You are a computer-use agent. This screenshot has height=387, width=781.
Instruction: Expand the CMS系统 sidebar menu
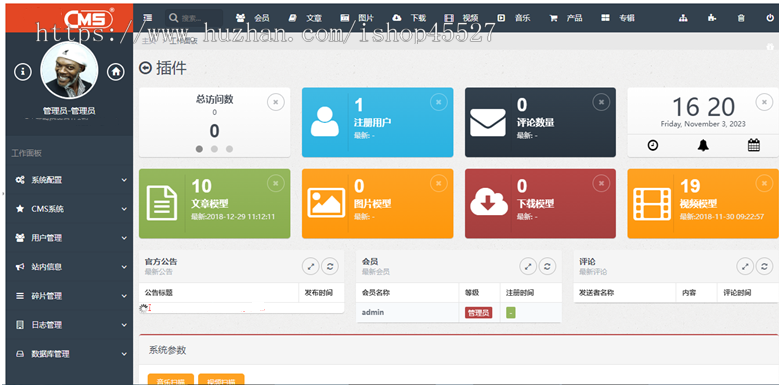tap(69, 209)
